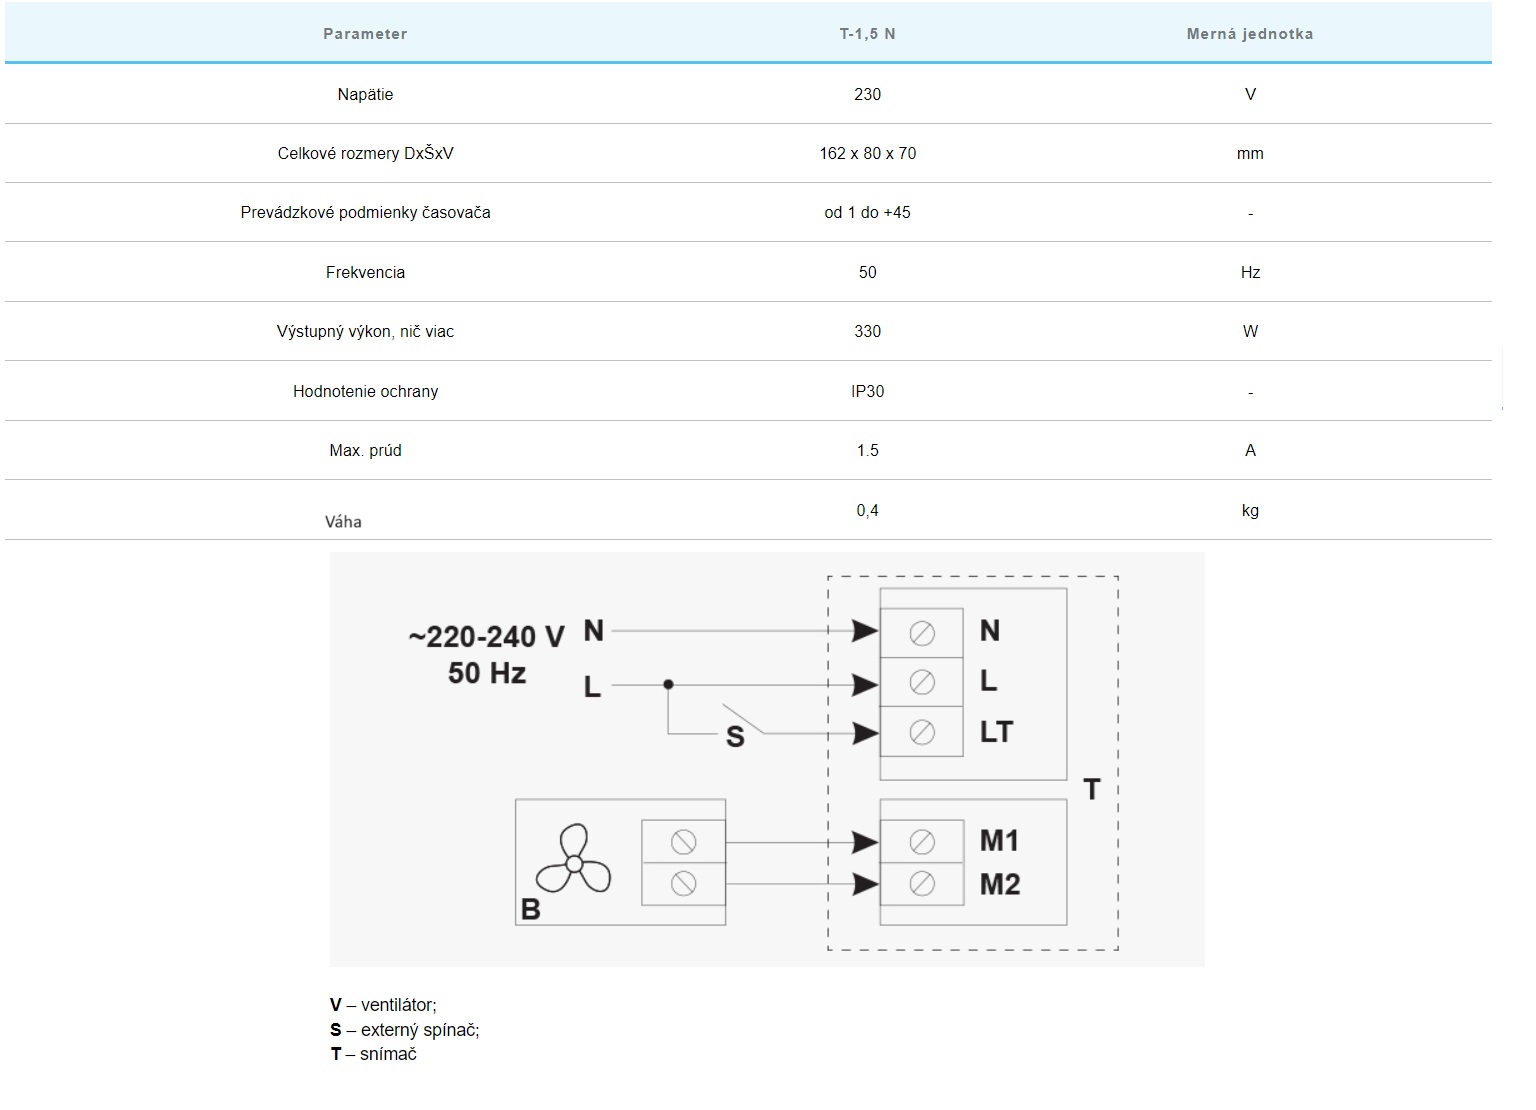Click the "S – externý spínač" legend line
Screen dimensions: 1536x1110
point(405,1030)
